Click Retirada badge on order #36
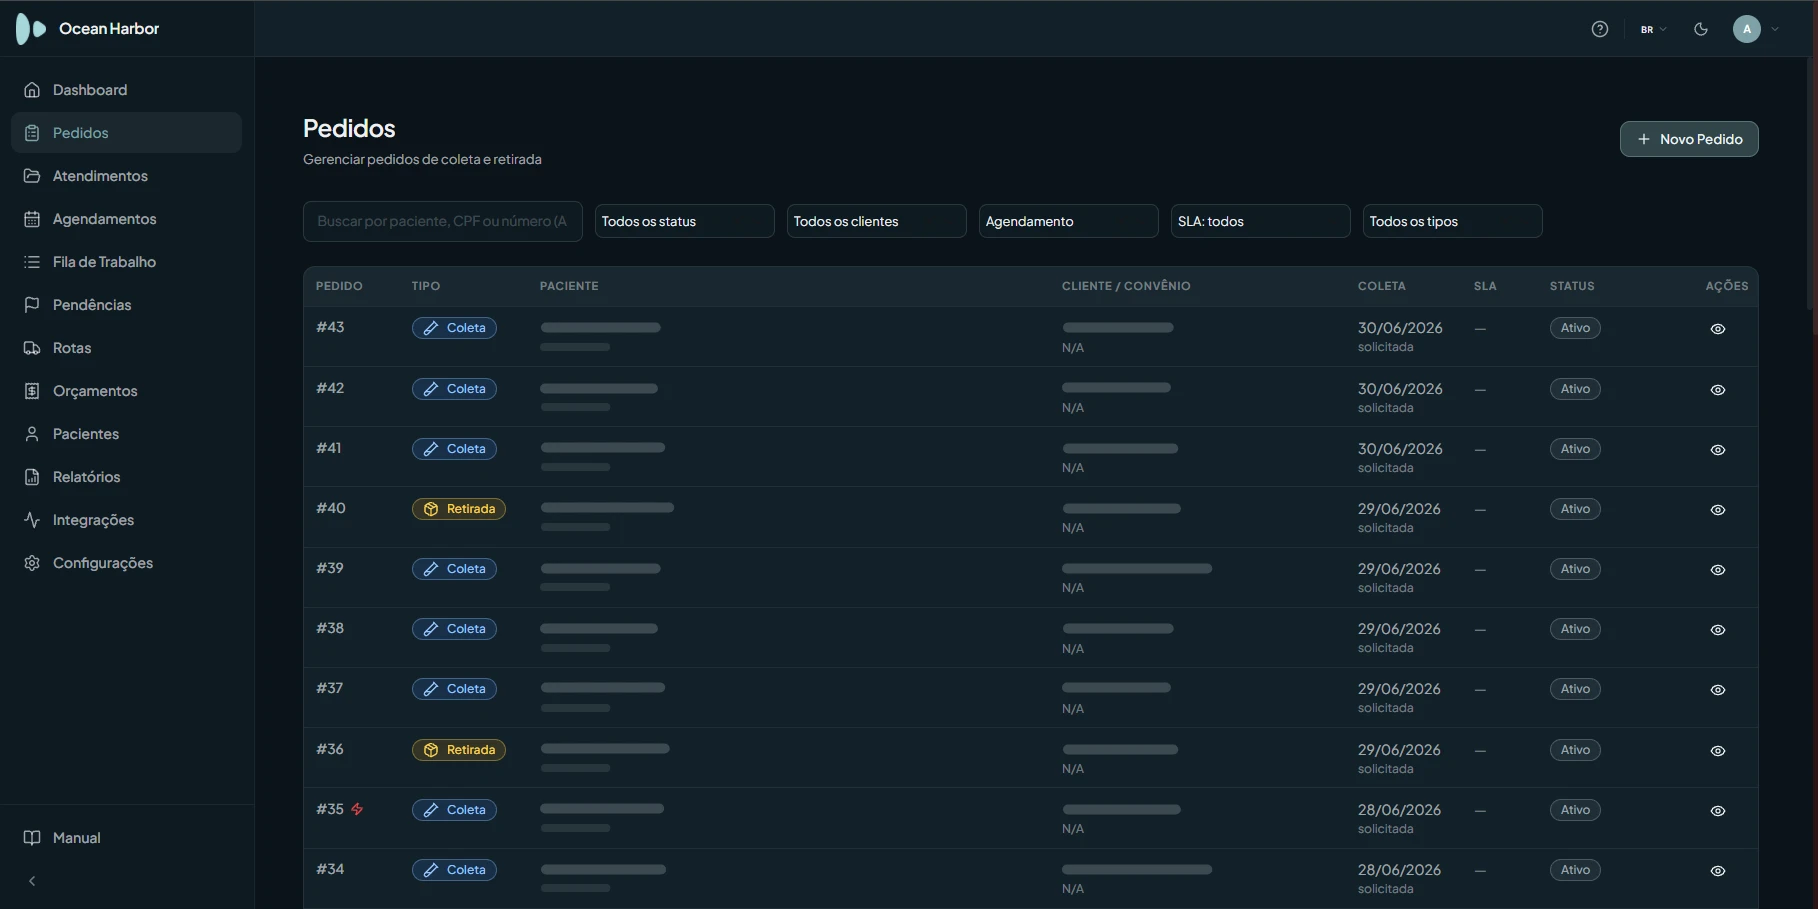The height and width of the screenshot is (909, 1818). (x=459, y=750)
